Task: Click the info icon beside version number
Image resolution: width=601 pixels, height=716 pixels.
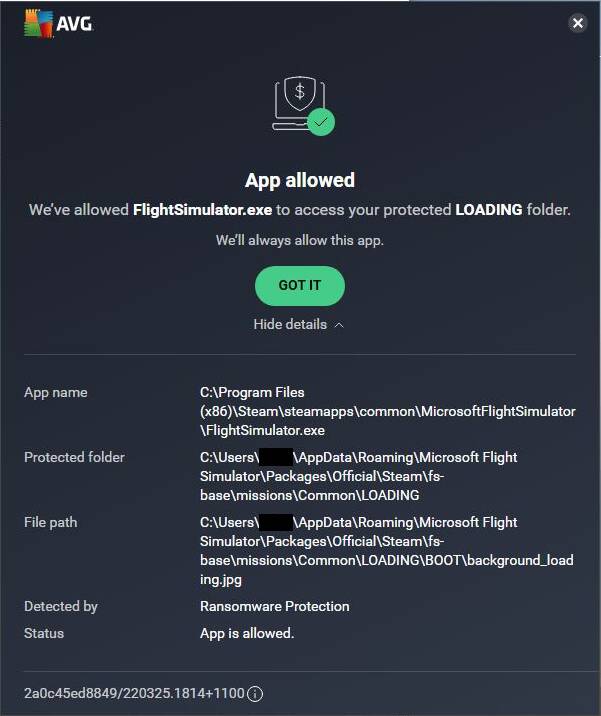Action: point(255,694)
